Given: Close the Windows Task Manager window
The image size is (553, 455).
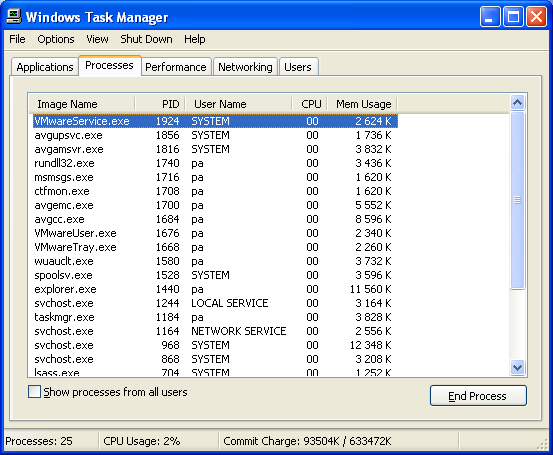Looking at the screenshot, I should coord(536,17).
